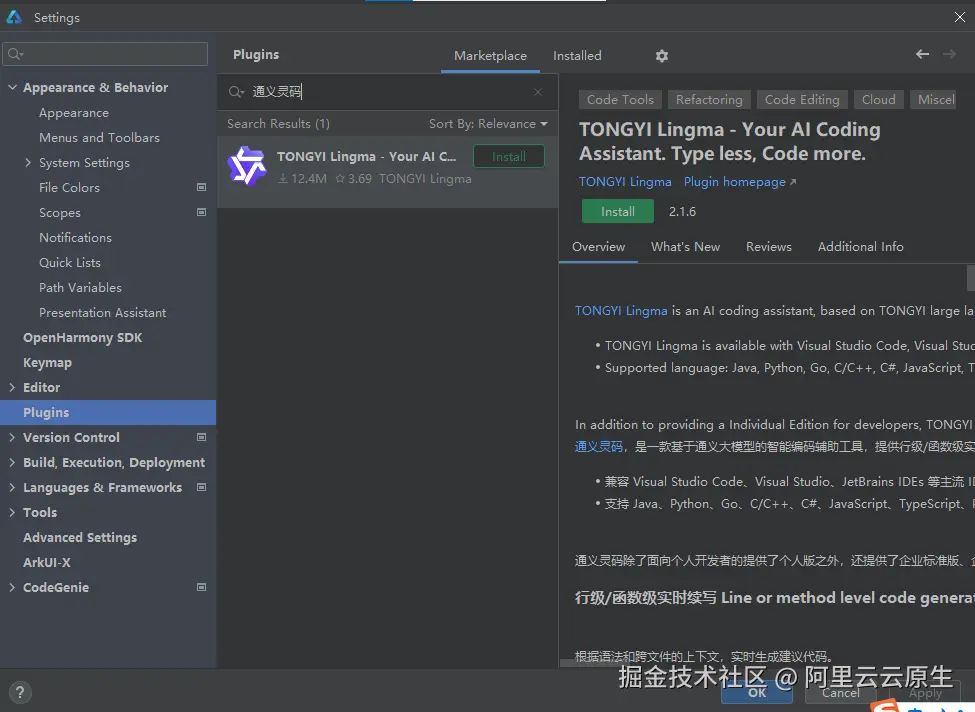The width and height of the screenshot is (975, 712).
Task: Click the Cancel button
Action: pyautogui.click(x=841, y=693)
